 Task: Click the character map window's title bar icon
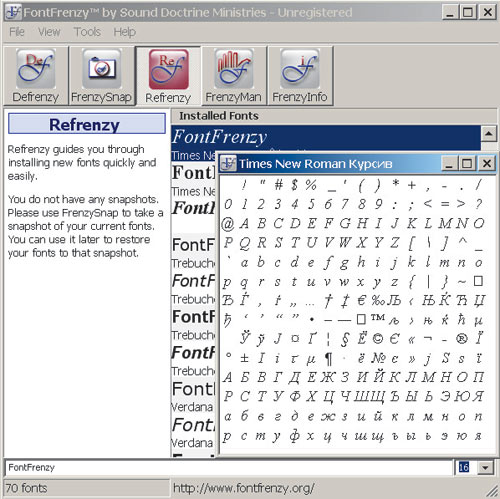pyautogui.click(x=228, y=163)
